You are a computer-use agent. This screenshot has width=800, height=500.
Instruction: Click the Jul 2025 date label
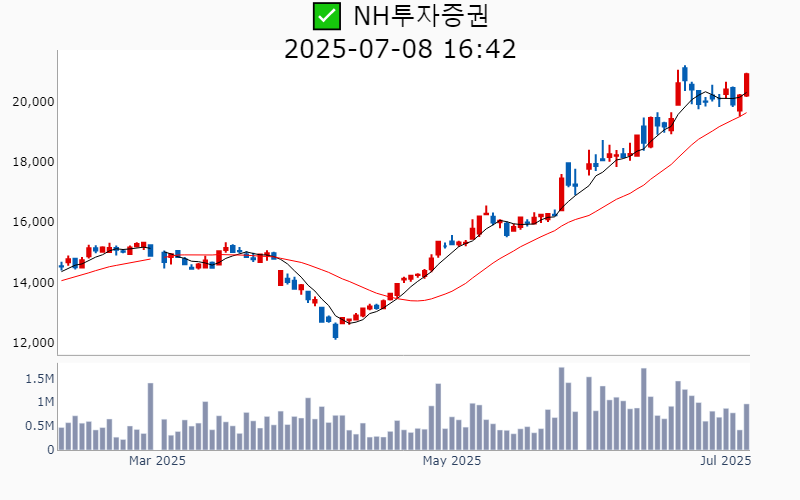[x=726, y=461]
